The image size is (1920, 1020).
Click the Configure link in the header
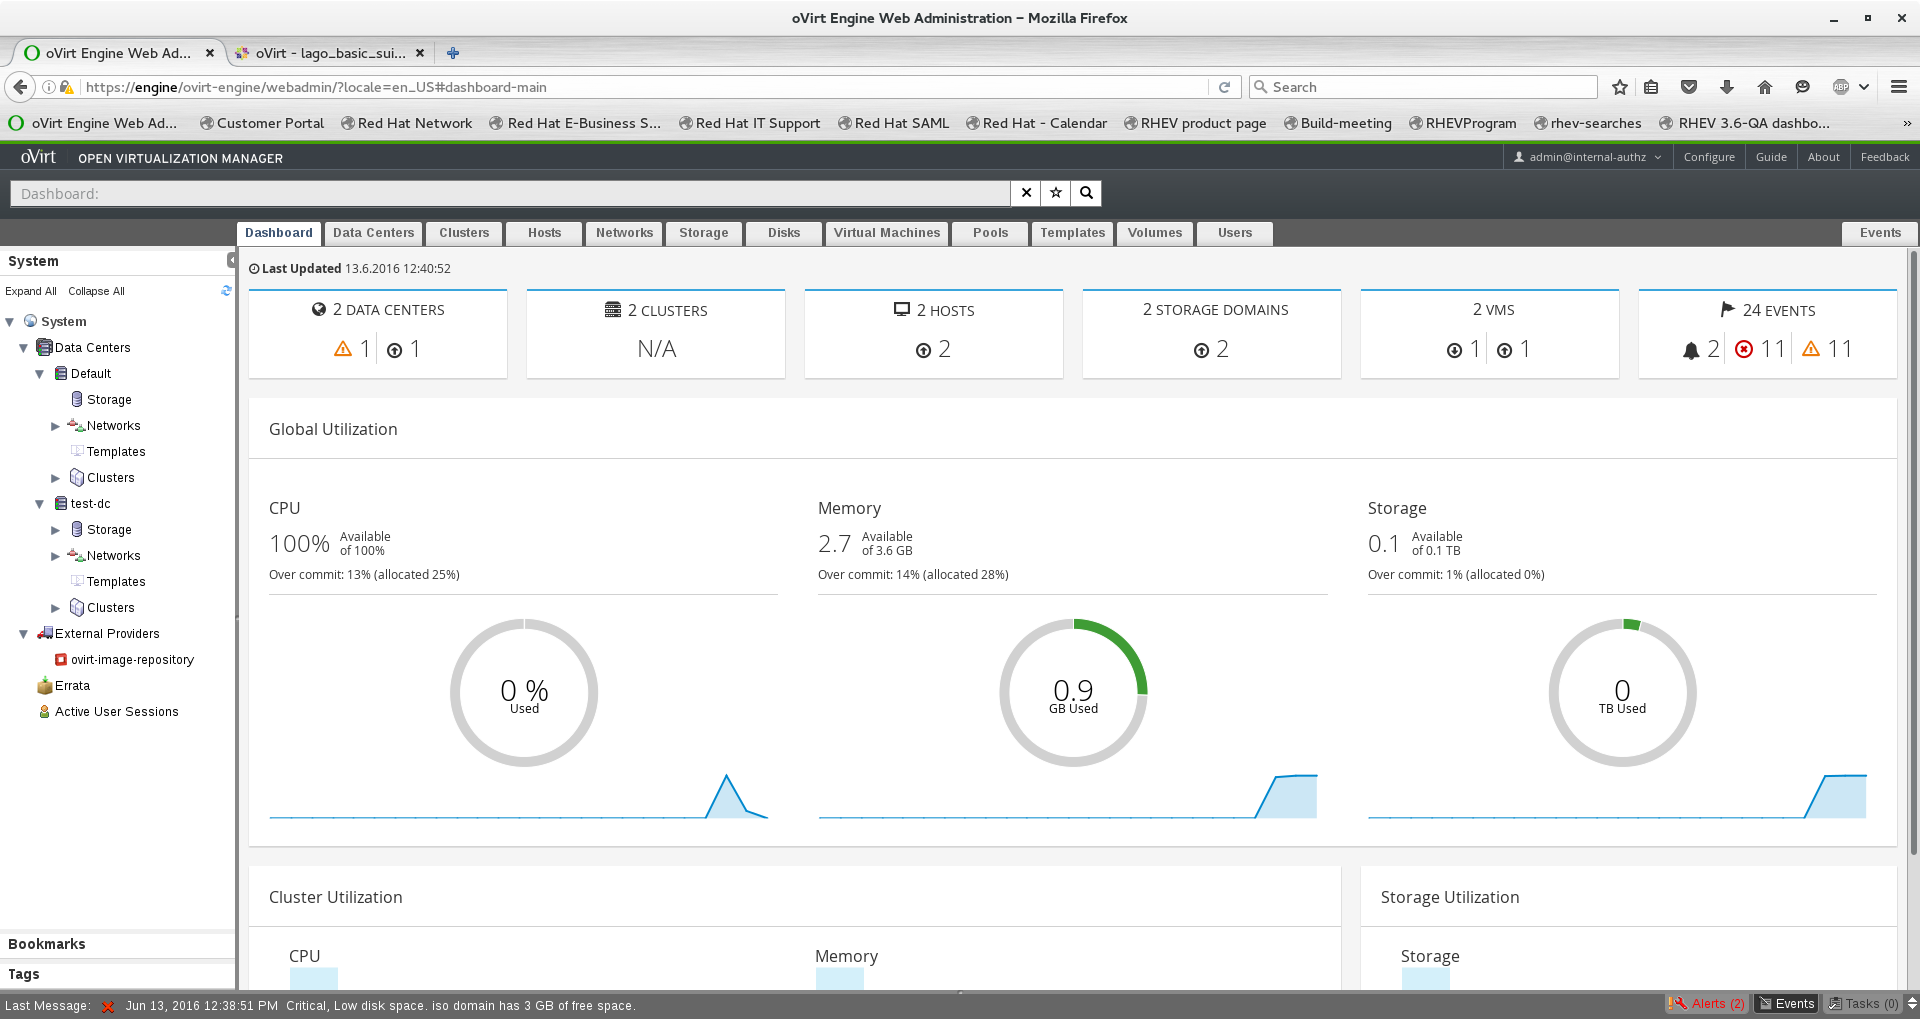[x=1708, y=157]
